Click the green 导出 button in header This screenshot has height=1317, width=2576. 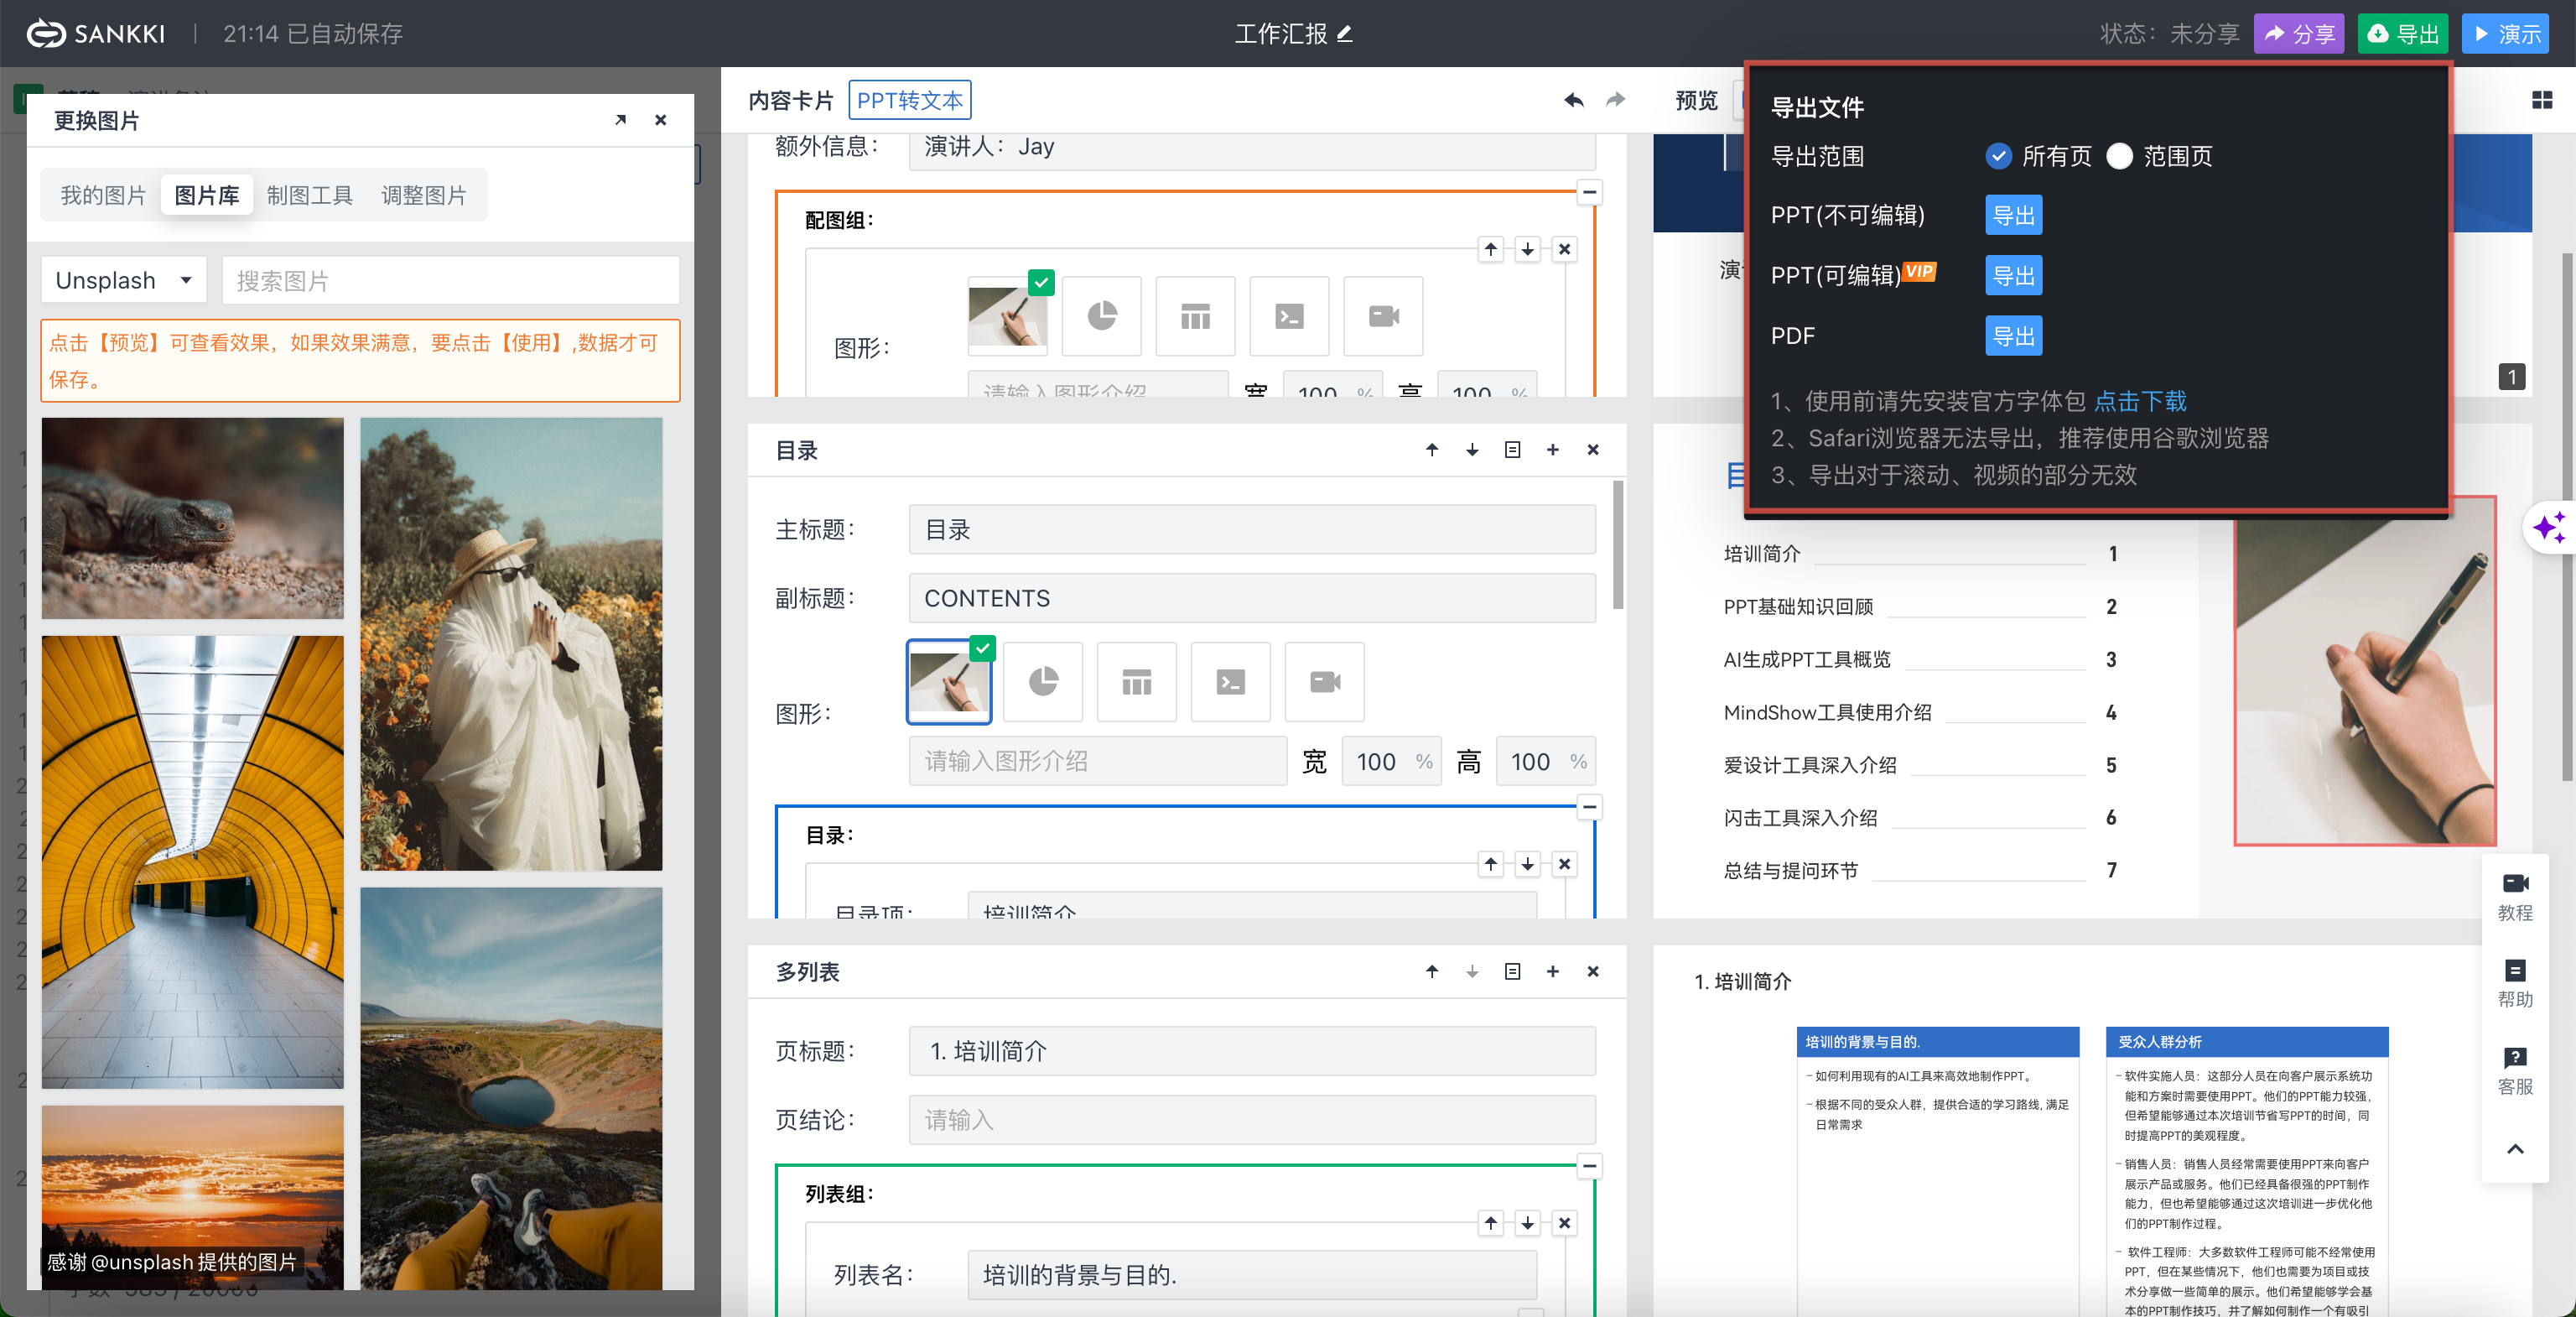[2403, 33]
